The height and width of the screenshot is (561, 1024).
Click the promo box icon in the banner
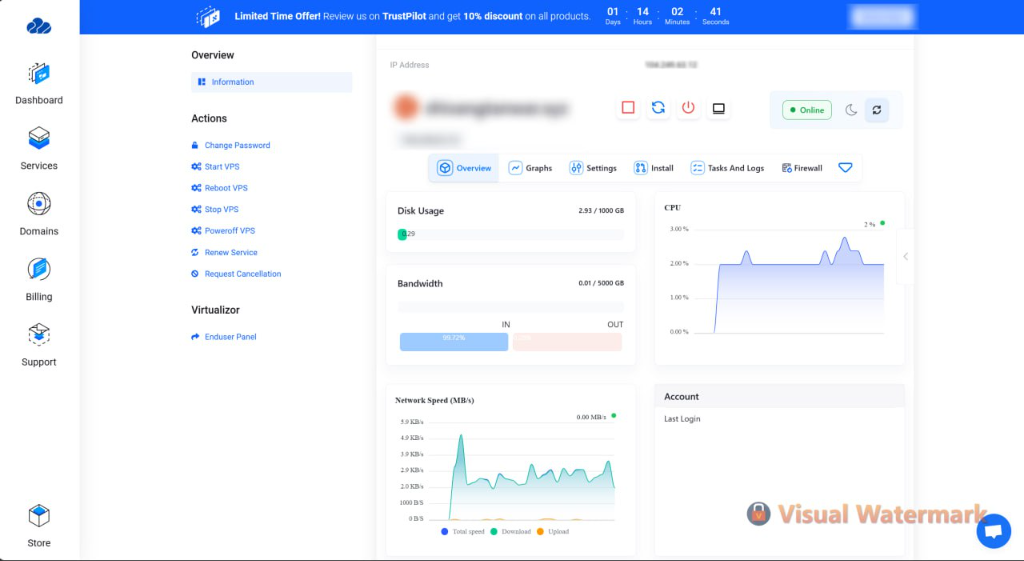point(208,17)
